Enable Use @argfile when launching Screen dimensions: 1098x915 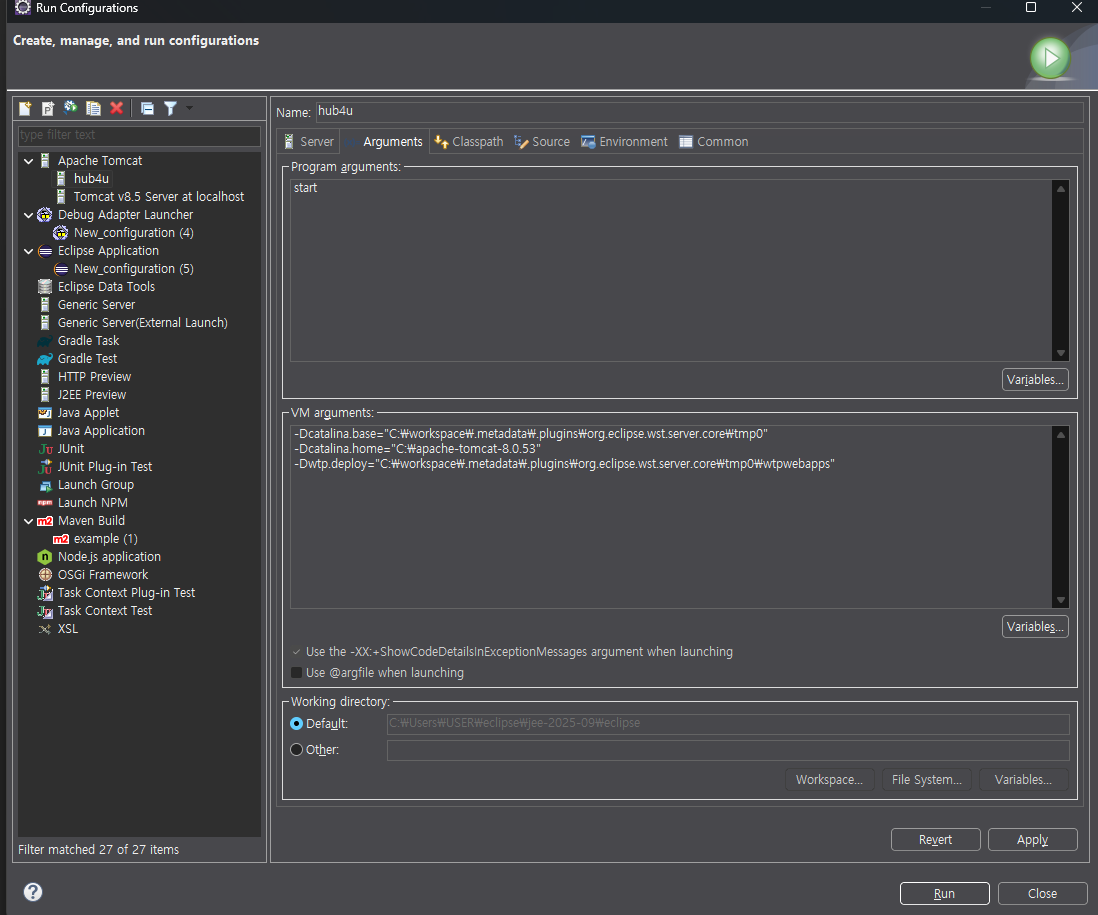[x=296, y=673]
